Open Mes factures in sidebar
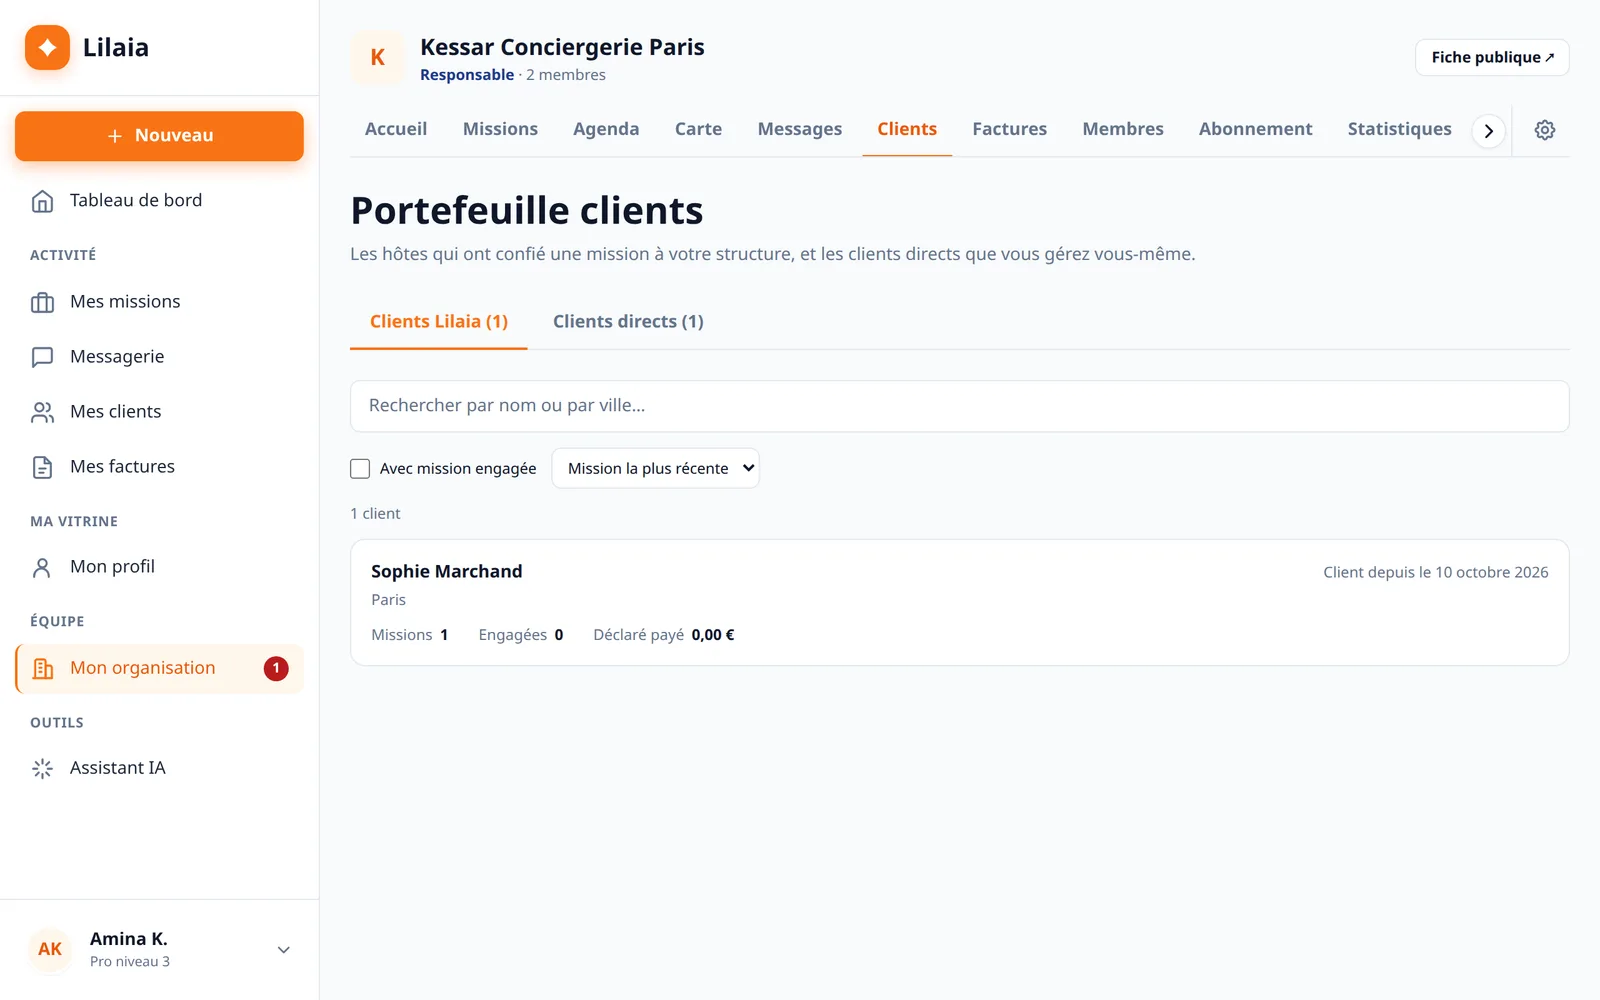 (159, 467)
